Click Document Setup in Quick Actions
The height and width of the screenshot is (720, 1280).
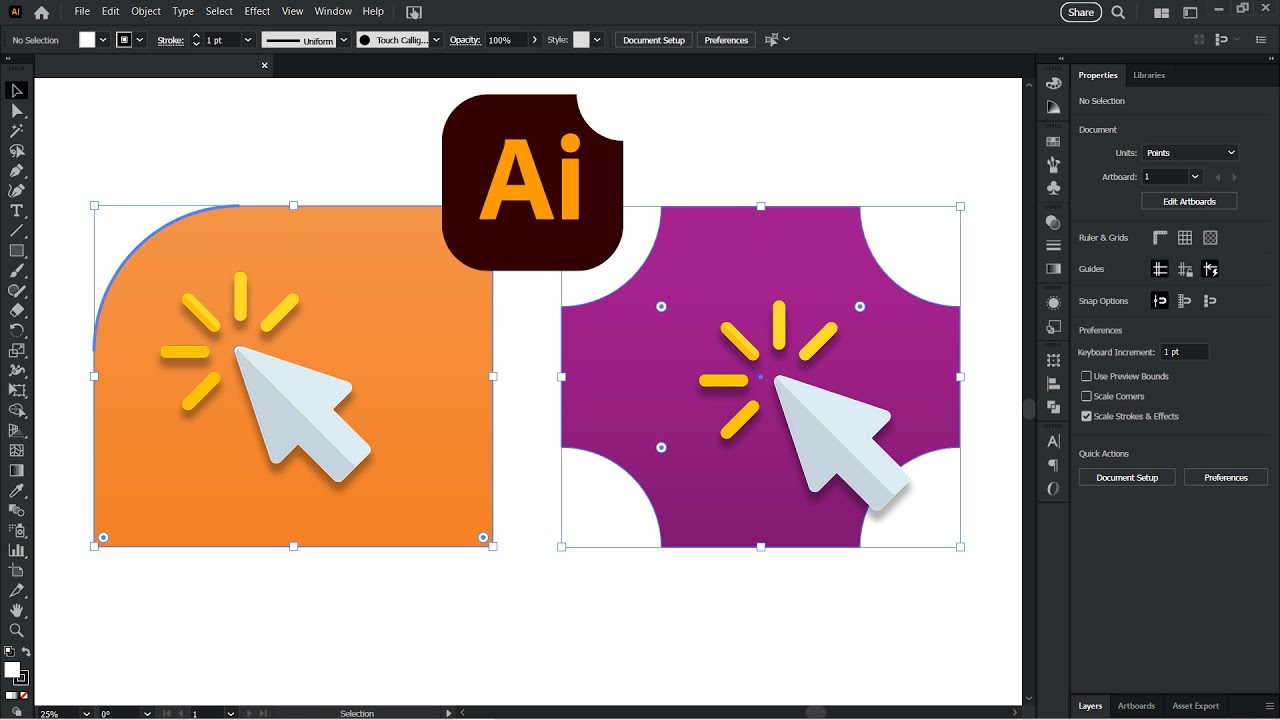(x=1126, y=478)
